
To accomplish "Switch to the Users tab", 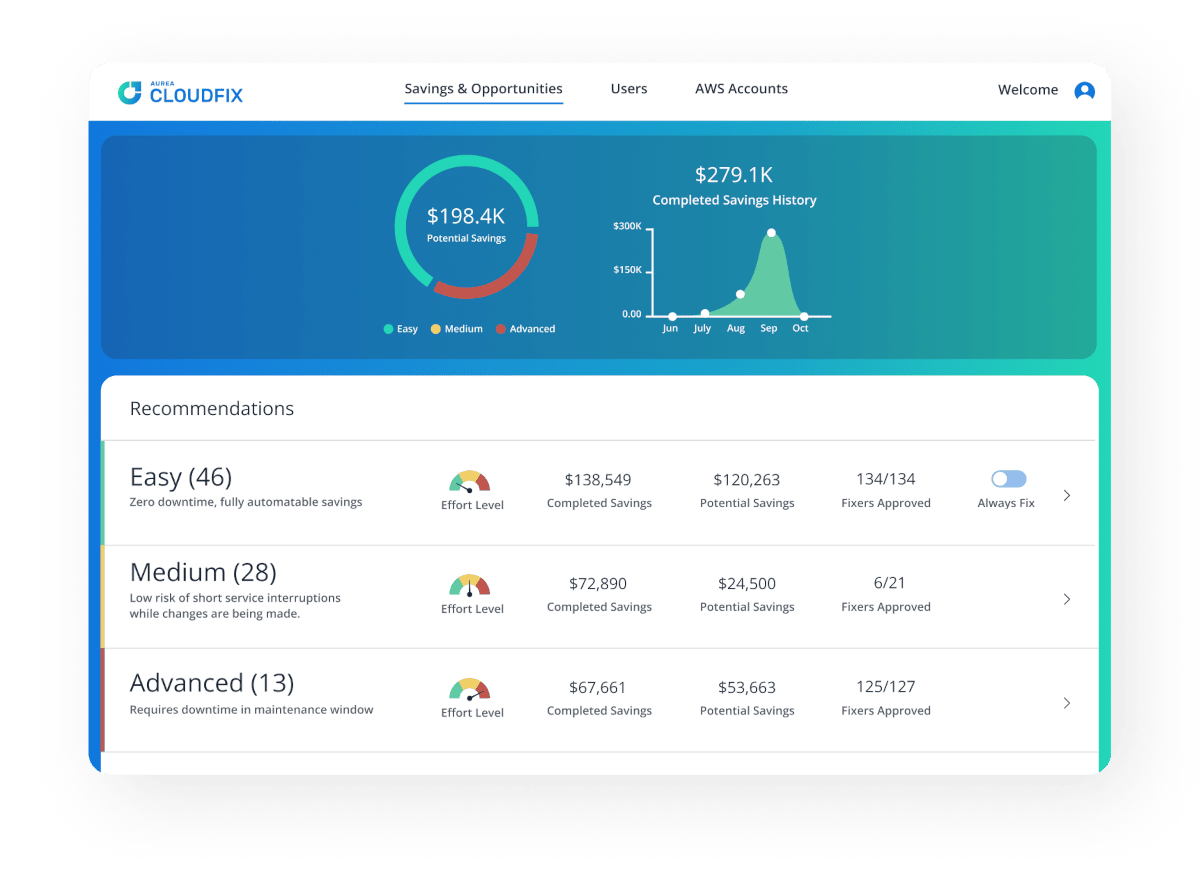I will coord(629,88).
